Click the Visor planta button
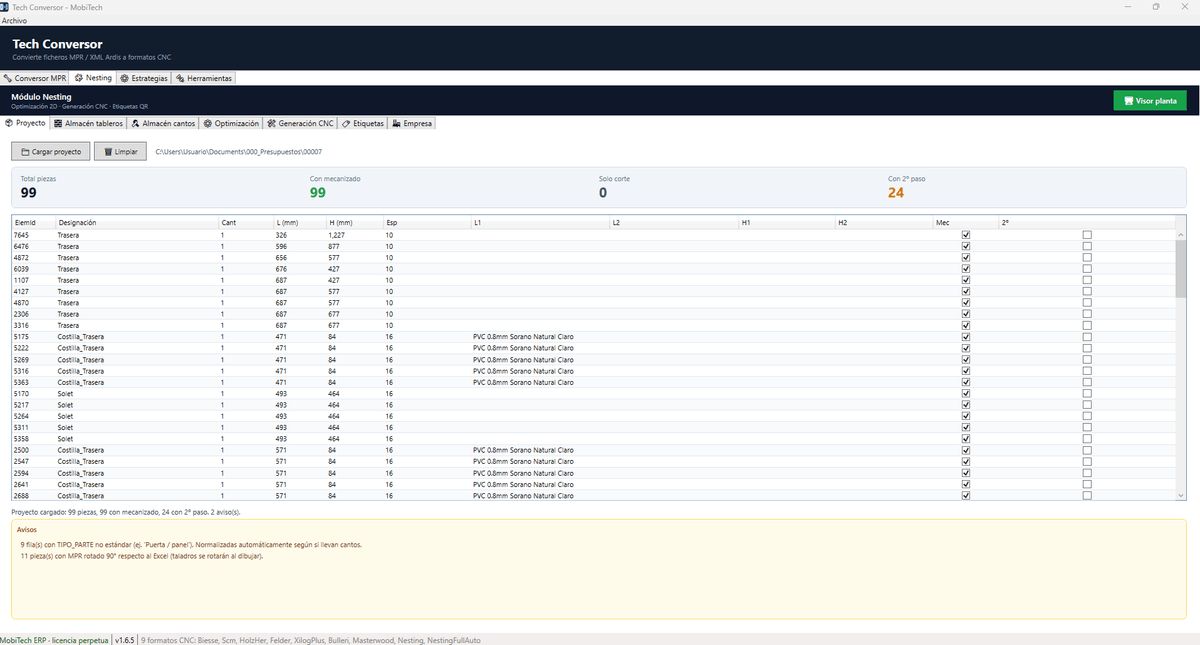Image resolution: width=1200 pixels, height=645 pixels. [x=1150, y=101]
